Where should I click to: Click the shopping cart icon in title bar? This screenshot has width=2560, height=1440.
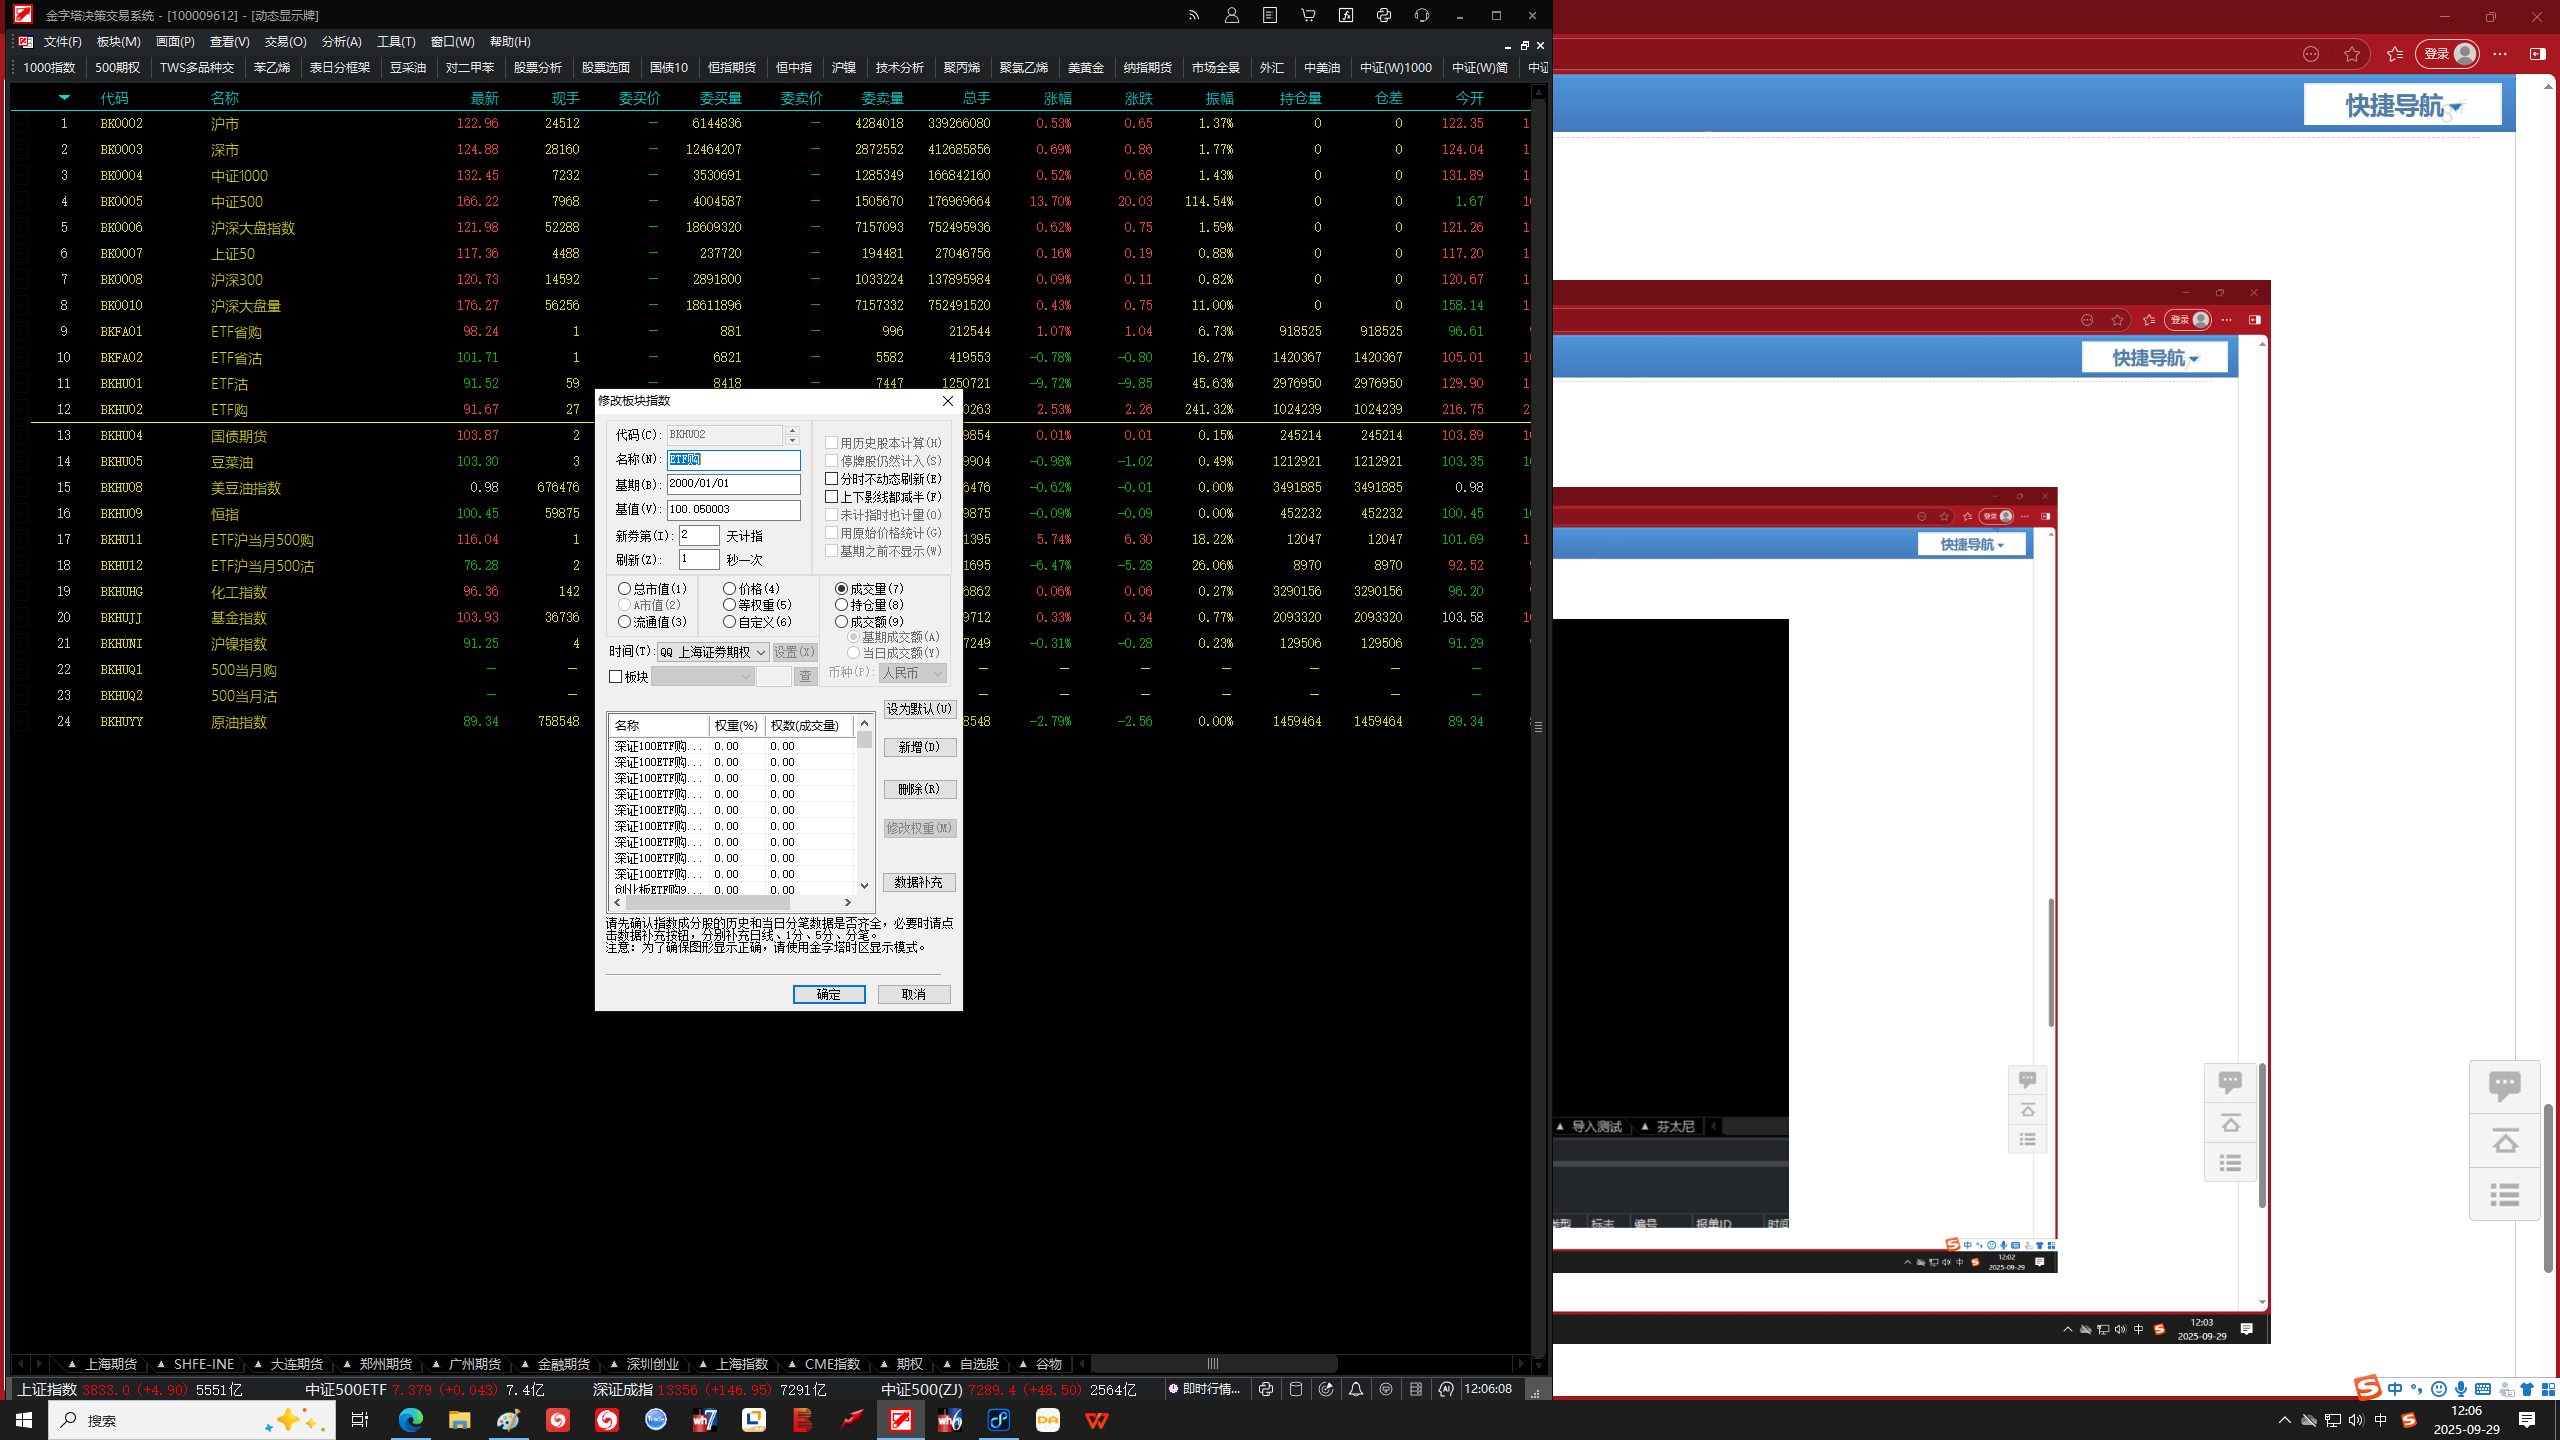(x=1307, y=15)
